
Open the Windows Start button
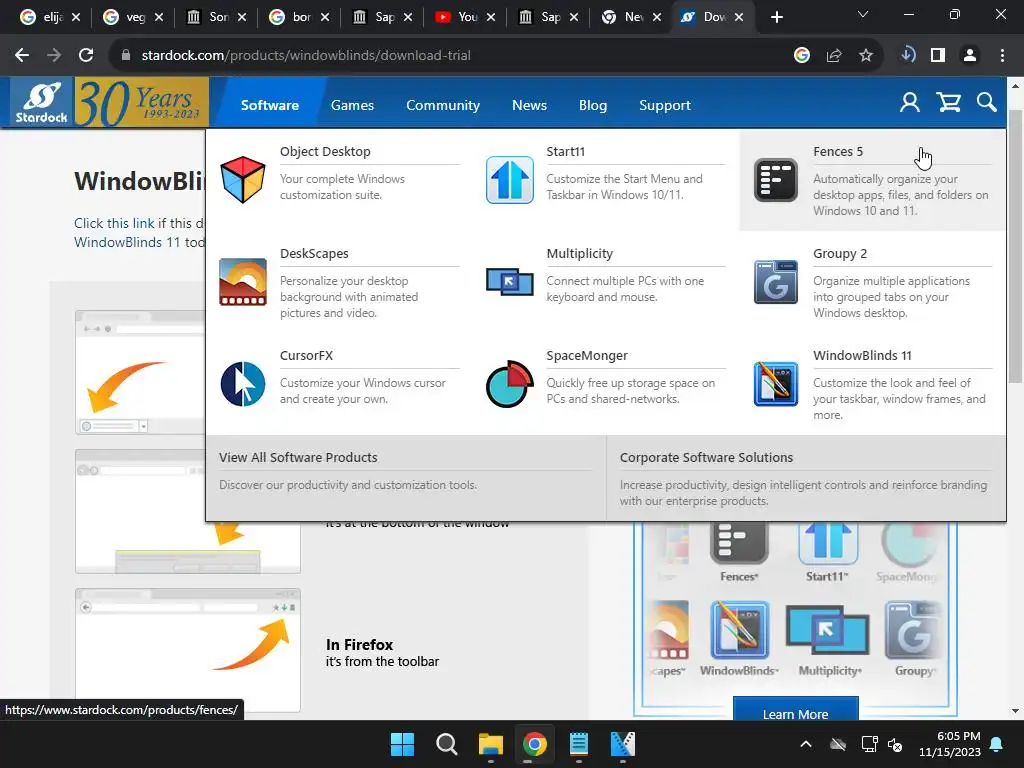(x=402, y=744)
